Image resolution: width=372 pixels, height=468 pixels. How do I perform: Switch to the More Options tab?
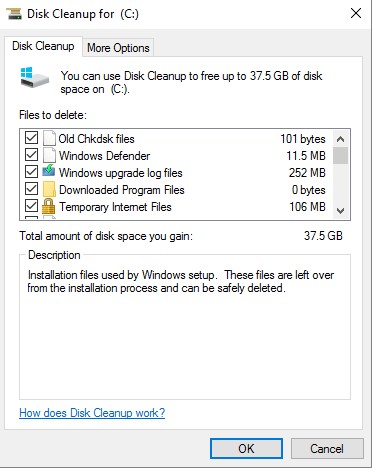[118, 48]
